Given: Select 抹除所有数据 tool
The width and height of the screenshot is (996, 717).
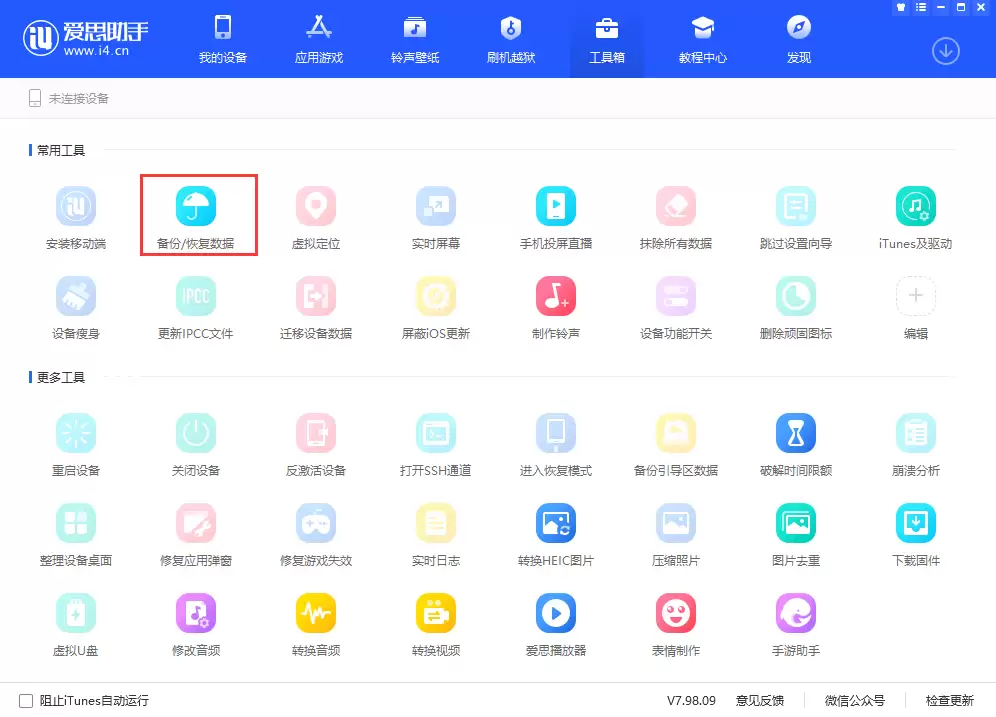Looking at the screenshot, I should pyautogui.click(x=676, y=217).
